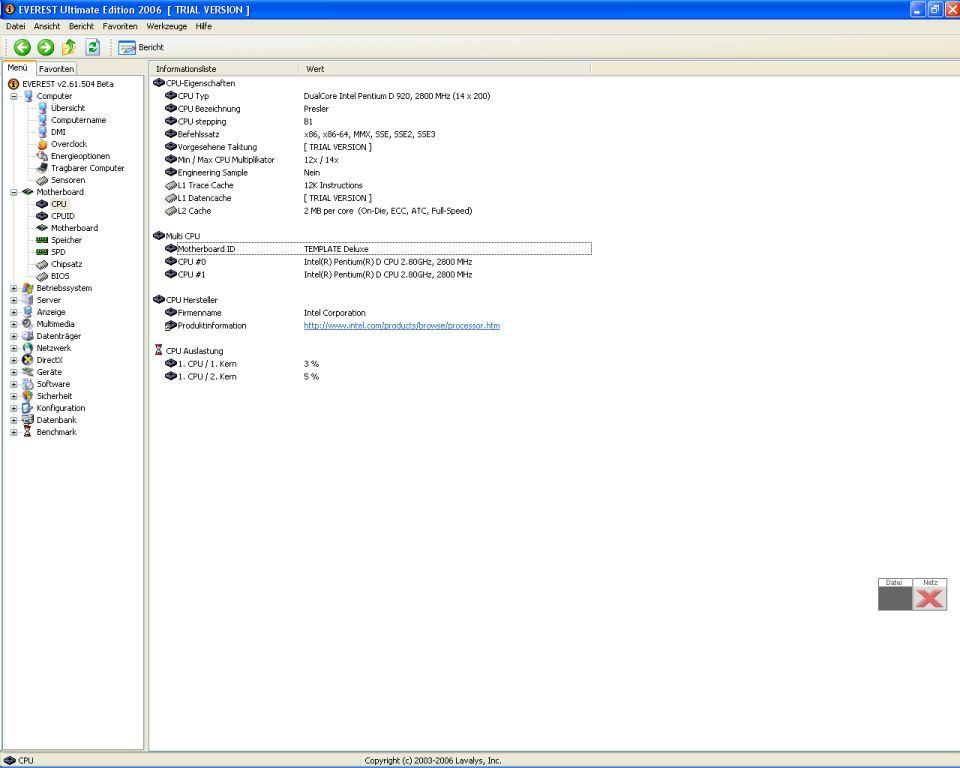Select the L2 Cache row
The width and height of the screenshot is (960, 768).
(372, 211)
